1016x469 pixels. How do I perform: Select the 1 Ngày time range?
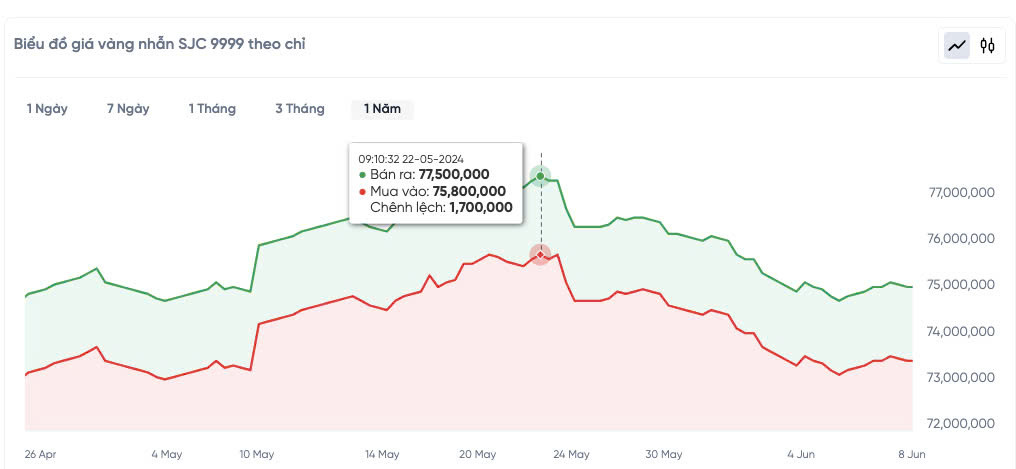point(47,109)
